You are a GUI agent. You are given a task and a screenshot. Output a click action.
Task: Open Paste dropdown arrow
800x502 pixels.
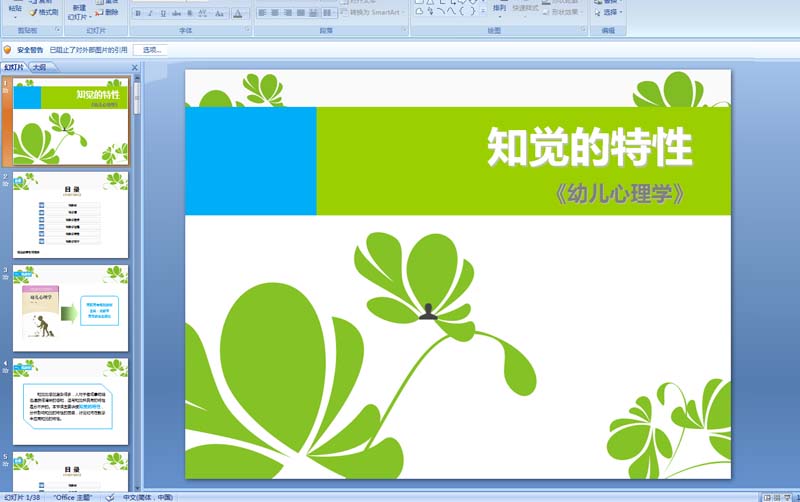15,17
